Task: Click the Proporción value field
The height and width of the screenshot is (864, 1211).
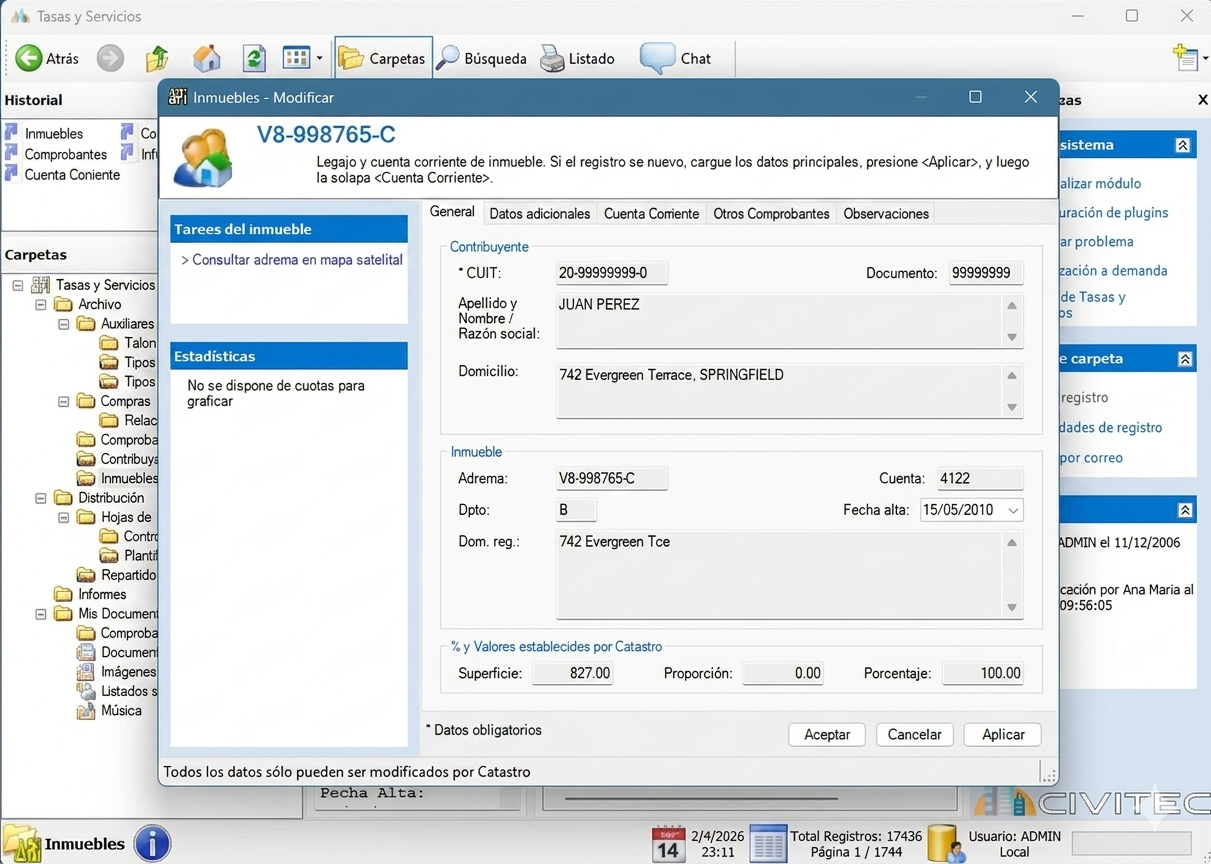Action: pos(783,674)
